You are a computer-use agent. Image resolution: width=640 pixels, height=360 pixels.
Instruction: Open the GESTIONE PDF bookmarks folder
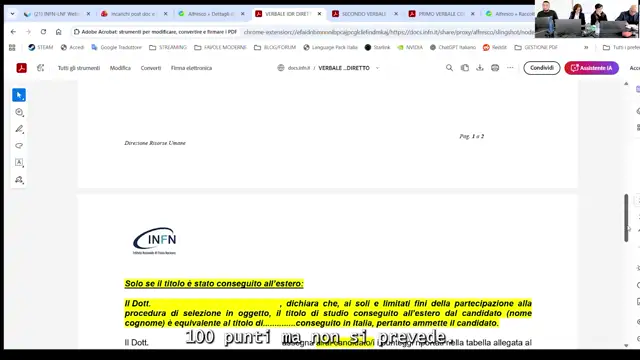(536, 47)
